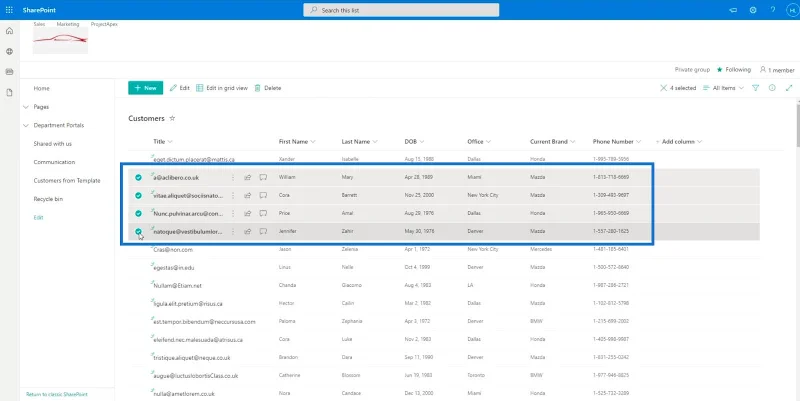The width and height of the screenshot is (800, 401).
Task: Go to Home in the left navigation
Action: pyautogui.click(x=41, y=88)
